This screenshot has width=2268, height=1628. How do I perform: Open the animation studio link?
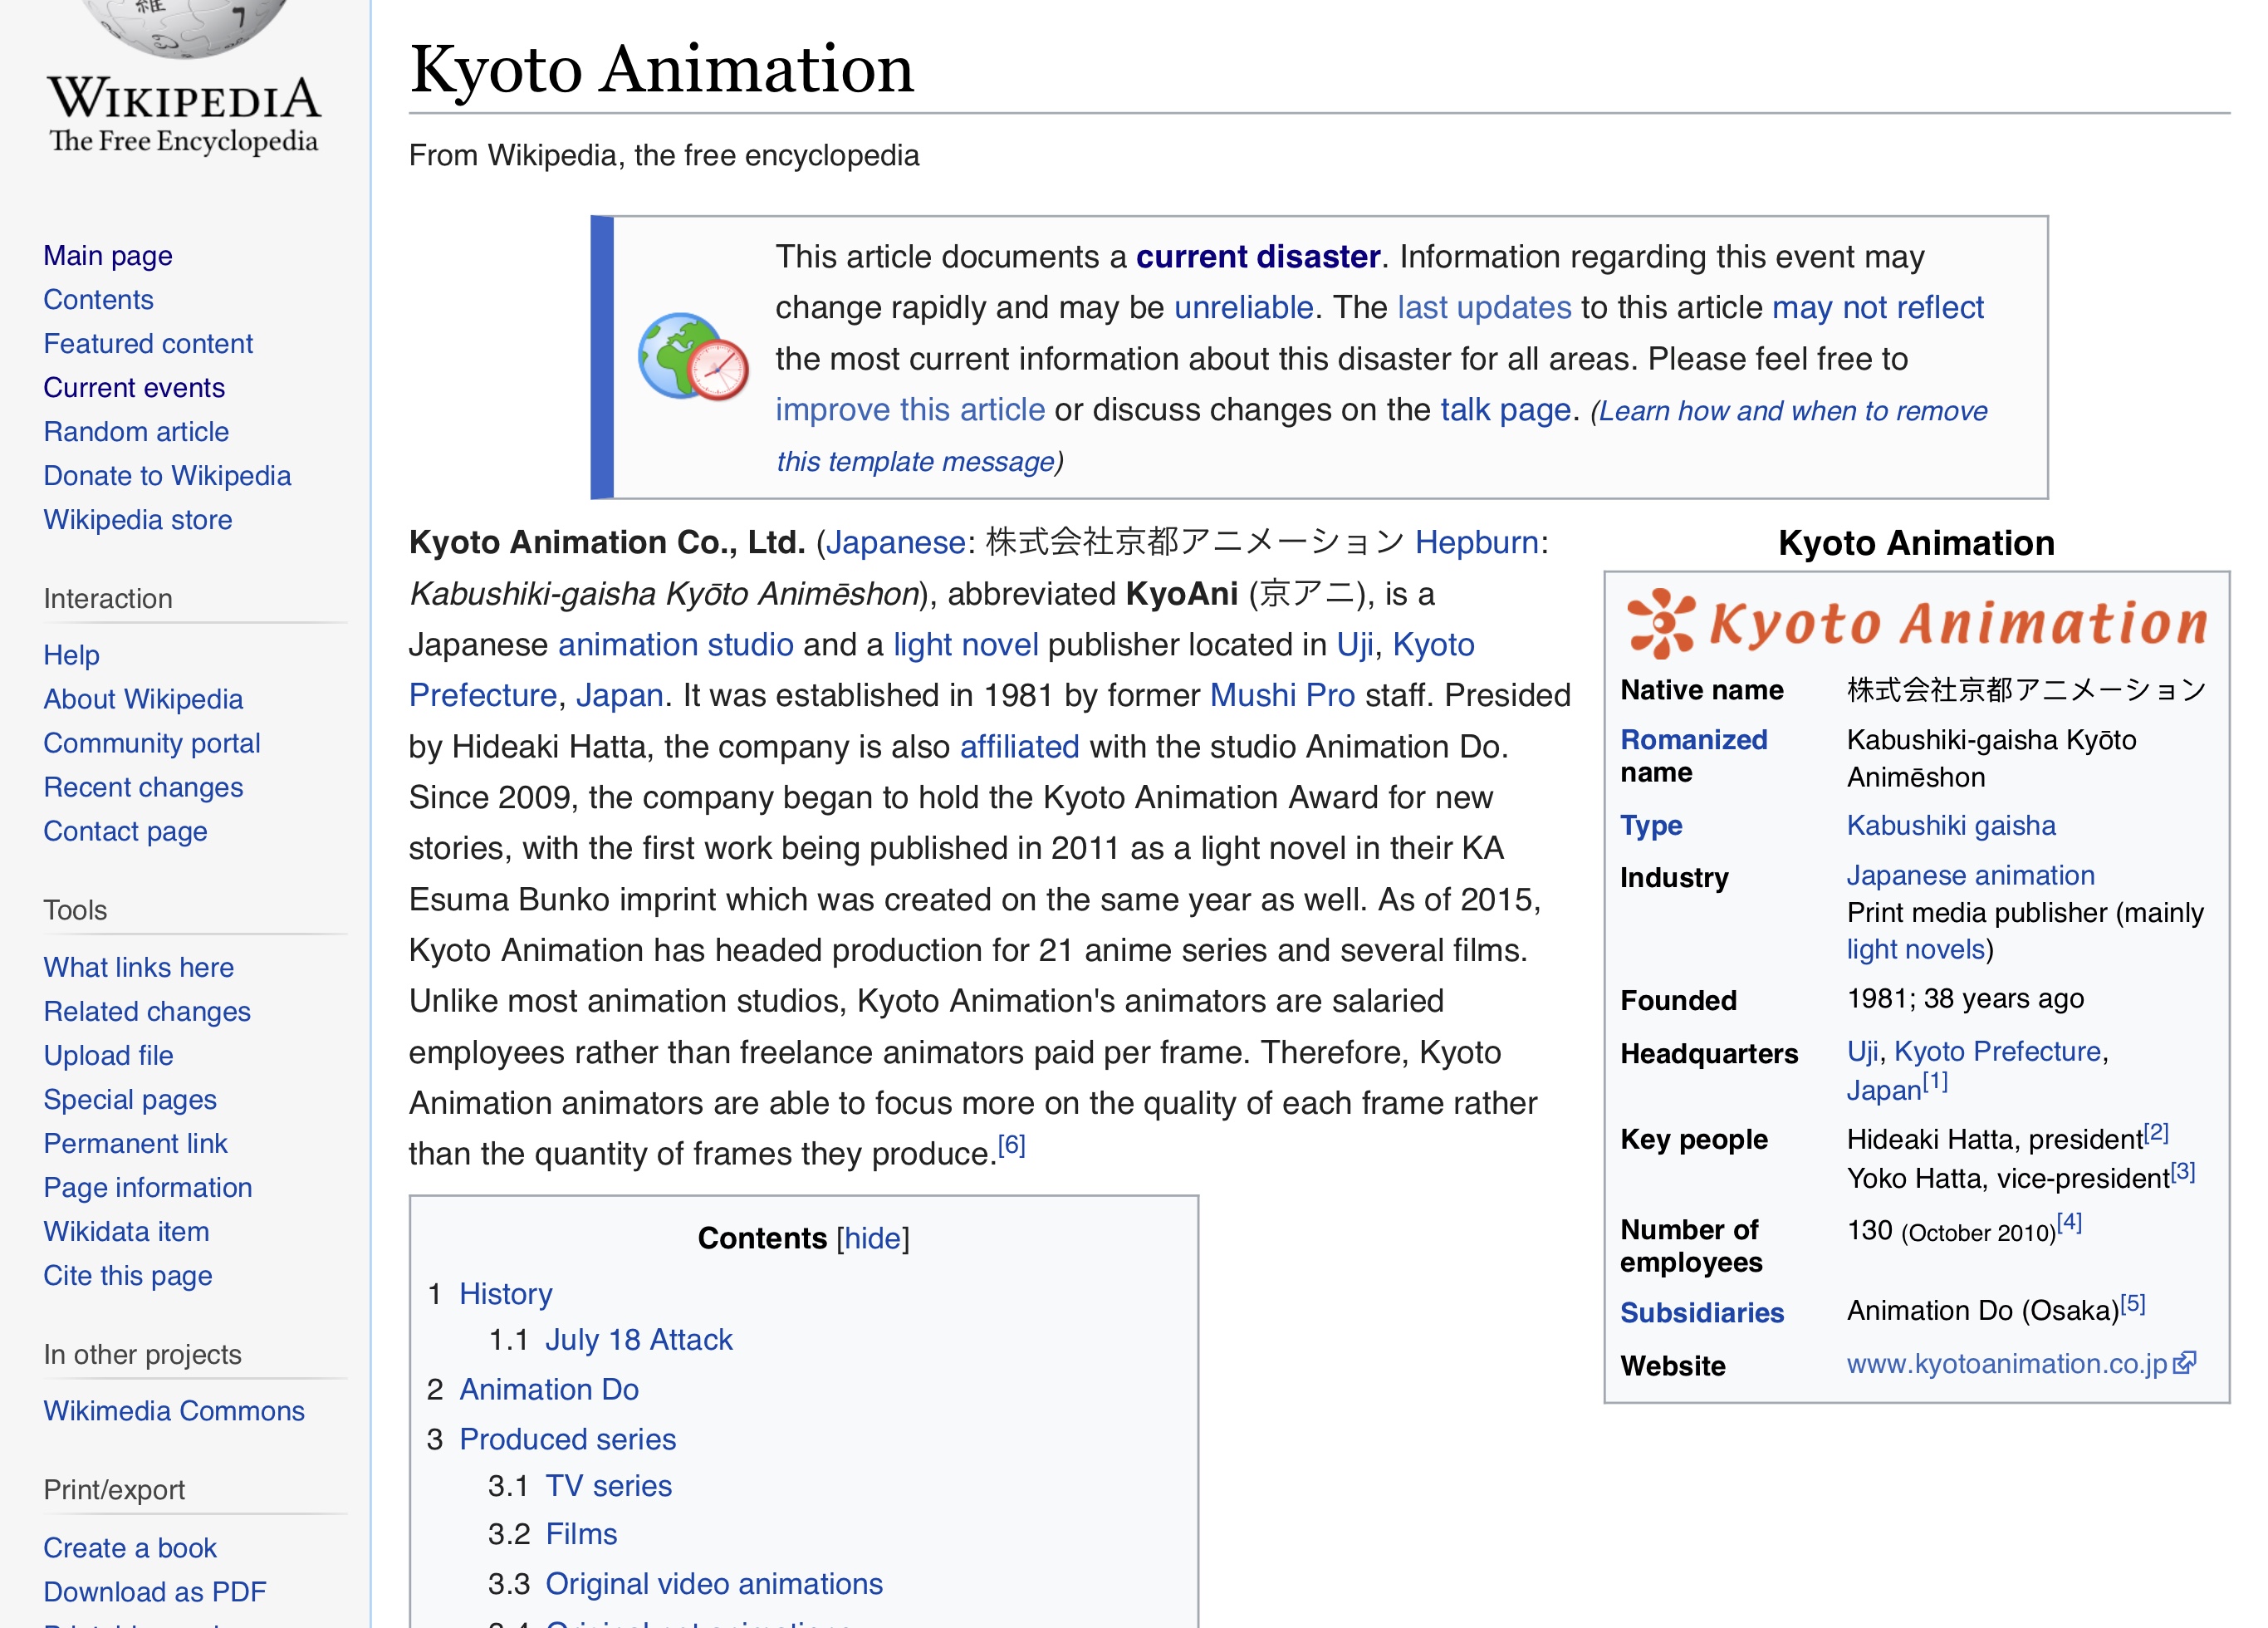[675, 645]
